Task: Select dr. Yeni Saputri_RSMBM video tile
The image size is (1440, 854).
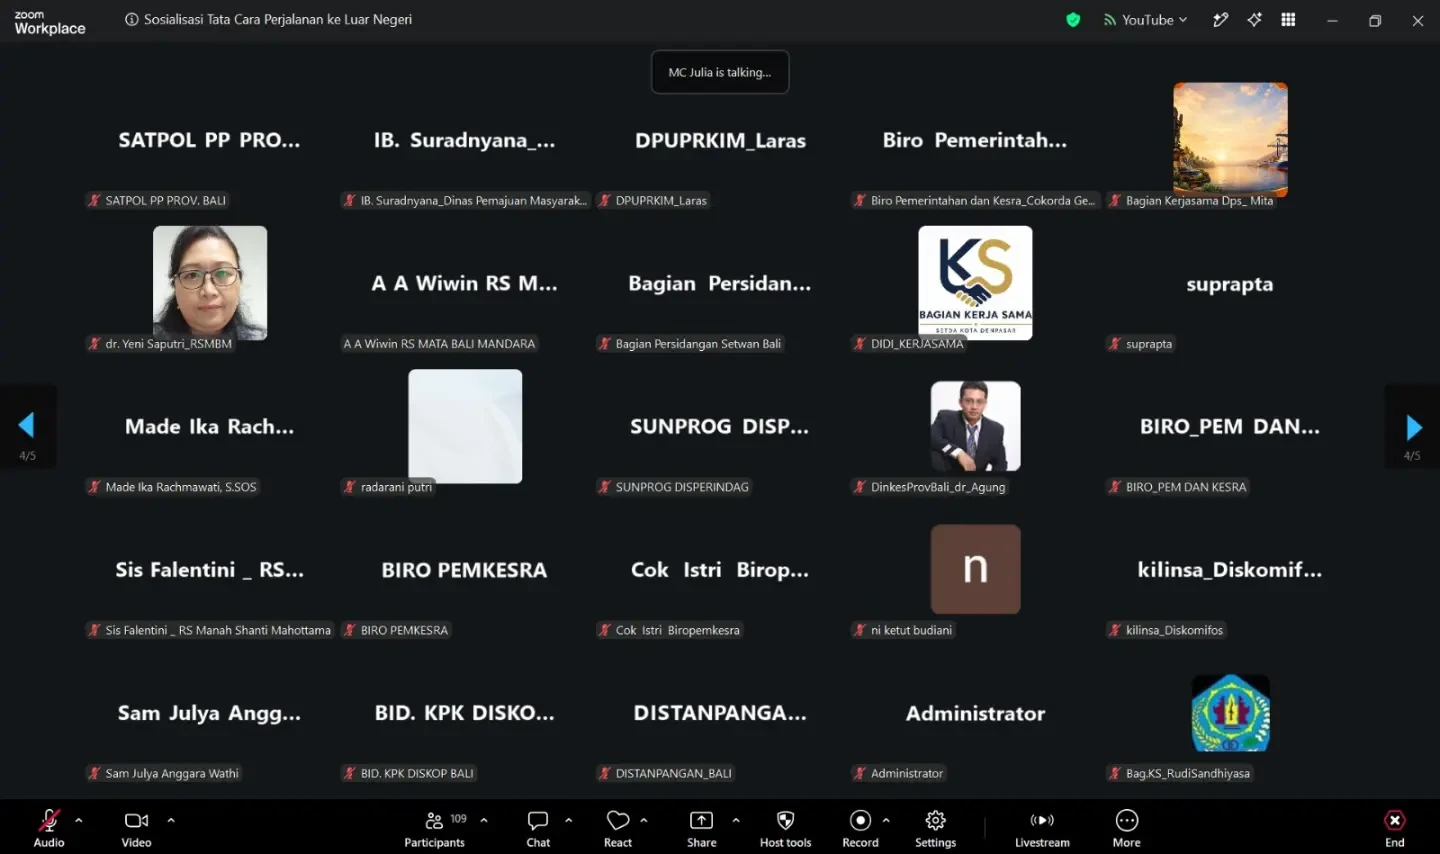Action: click(210, 283)
